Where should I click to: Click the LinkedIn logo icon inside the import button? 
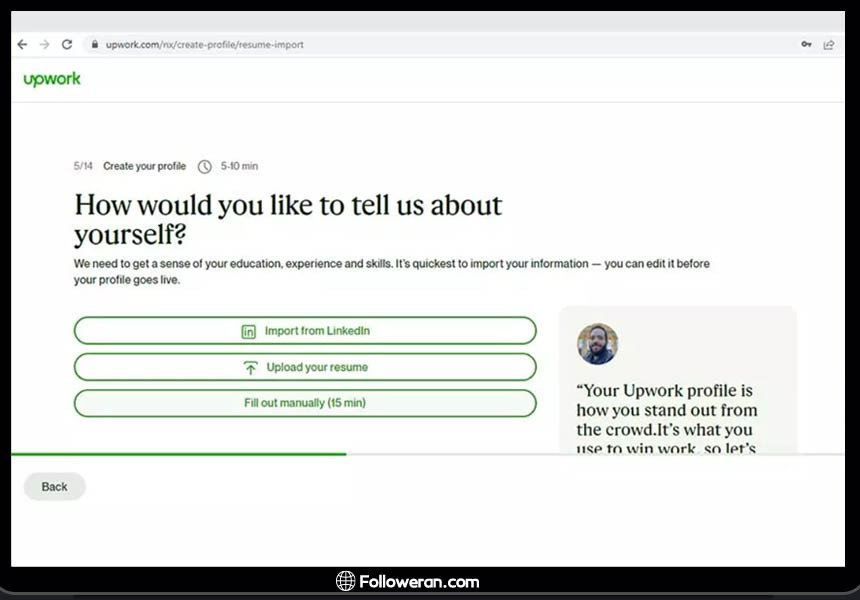[249, 331]
